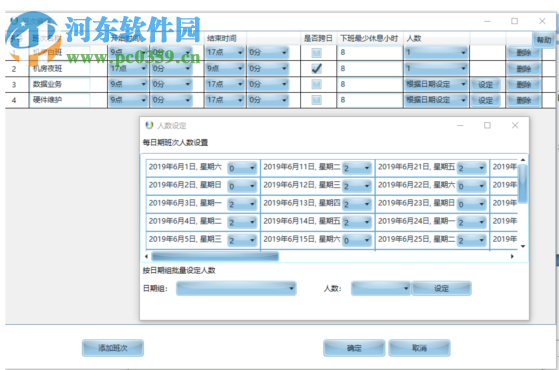
Task: Tick the cross-day checkbox in row 1
Action: 317,53
